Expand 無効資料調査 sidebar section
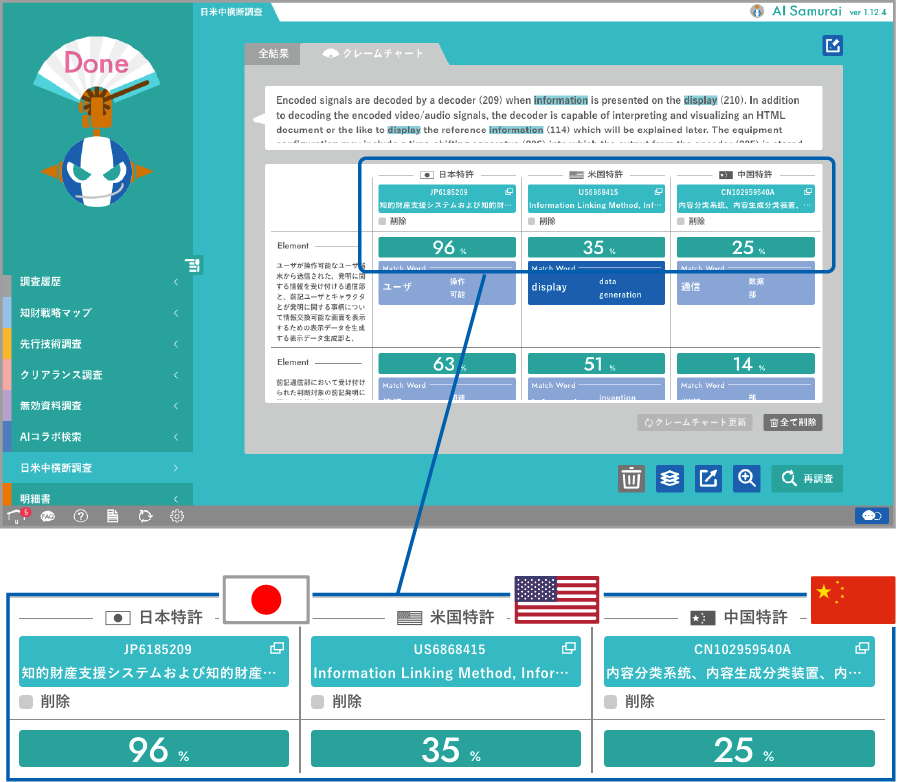Viewport: 900px width, 782px height. click(x=96, y=406)
